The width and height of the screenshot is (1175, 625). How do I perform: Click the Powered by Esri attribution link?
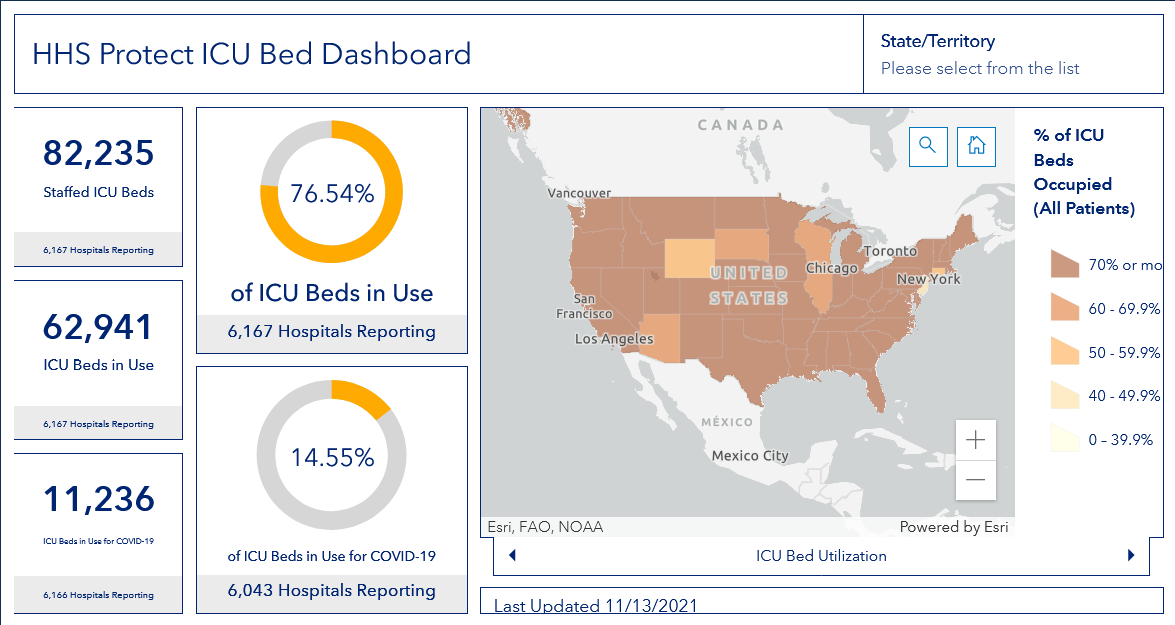953,527
